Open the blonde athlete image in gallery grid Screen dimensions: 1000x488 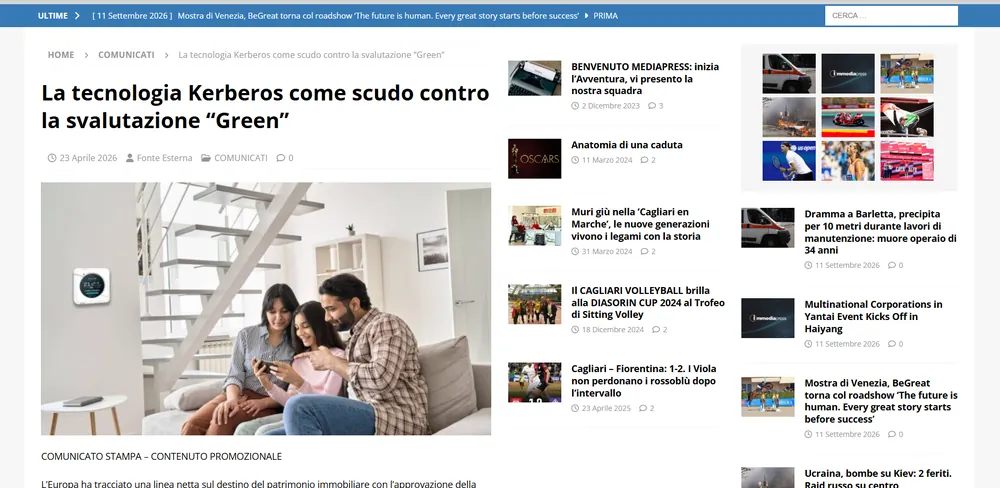(x=848, y=161)
